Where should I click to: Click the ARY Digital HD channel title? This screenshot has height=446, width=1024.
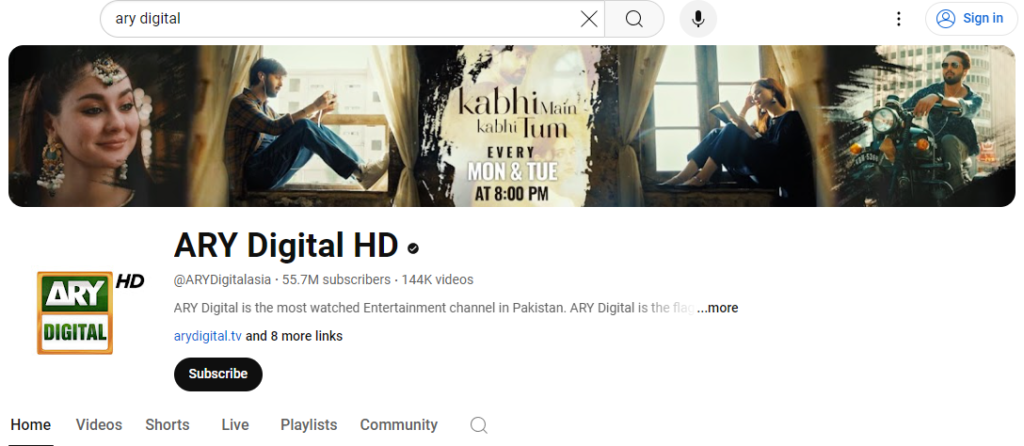[286, 246]
